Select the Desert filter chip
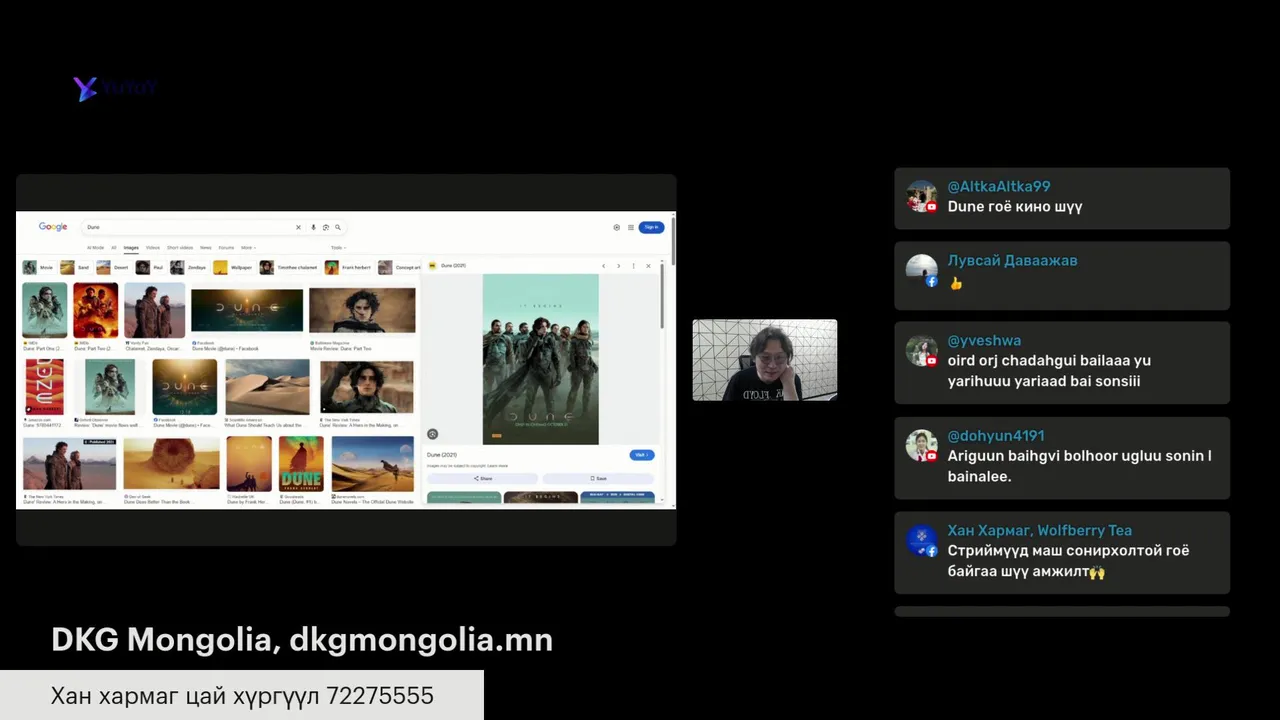The width and height of the screenshot is (1280, 720). [113, 267]
